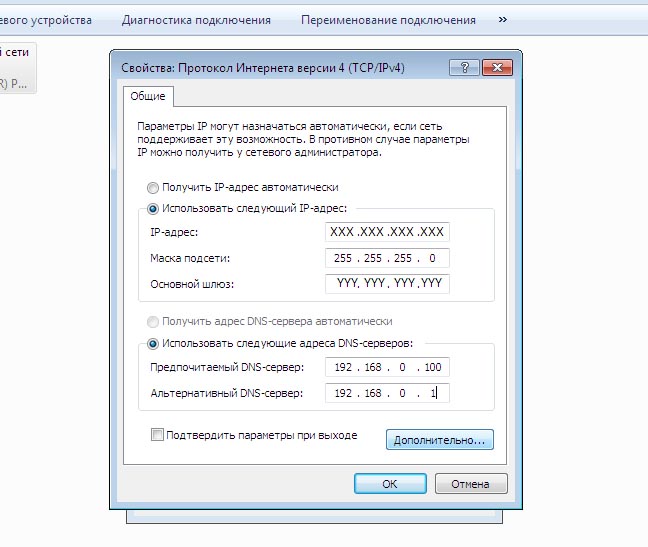Click the IP-адрес input field

[x=387, y=232]
